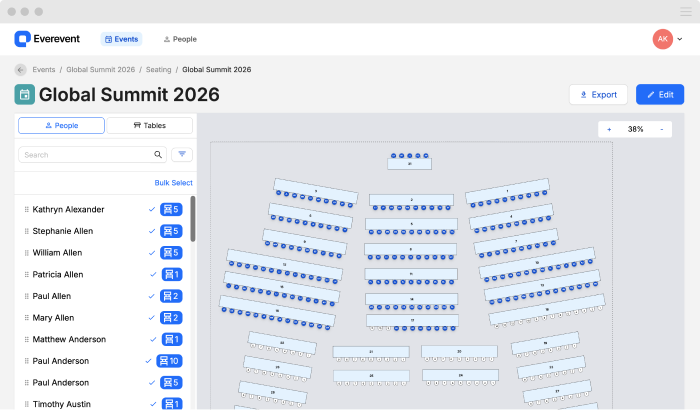Click the checkmark next to Mary Allen
Image resolution: width=700 pixels, height=410 pixels.
(152, 318)
